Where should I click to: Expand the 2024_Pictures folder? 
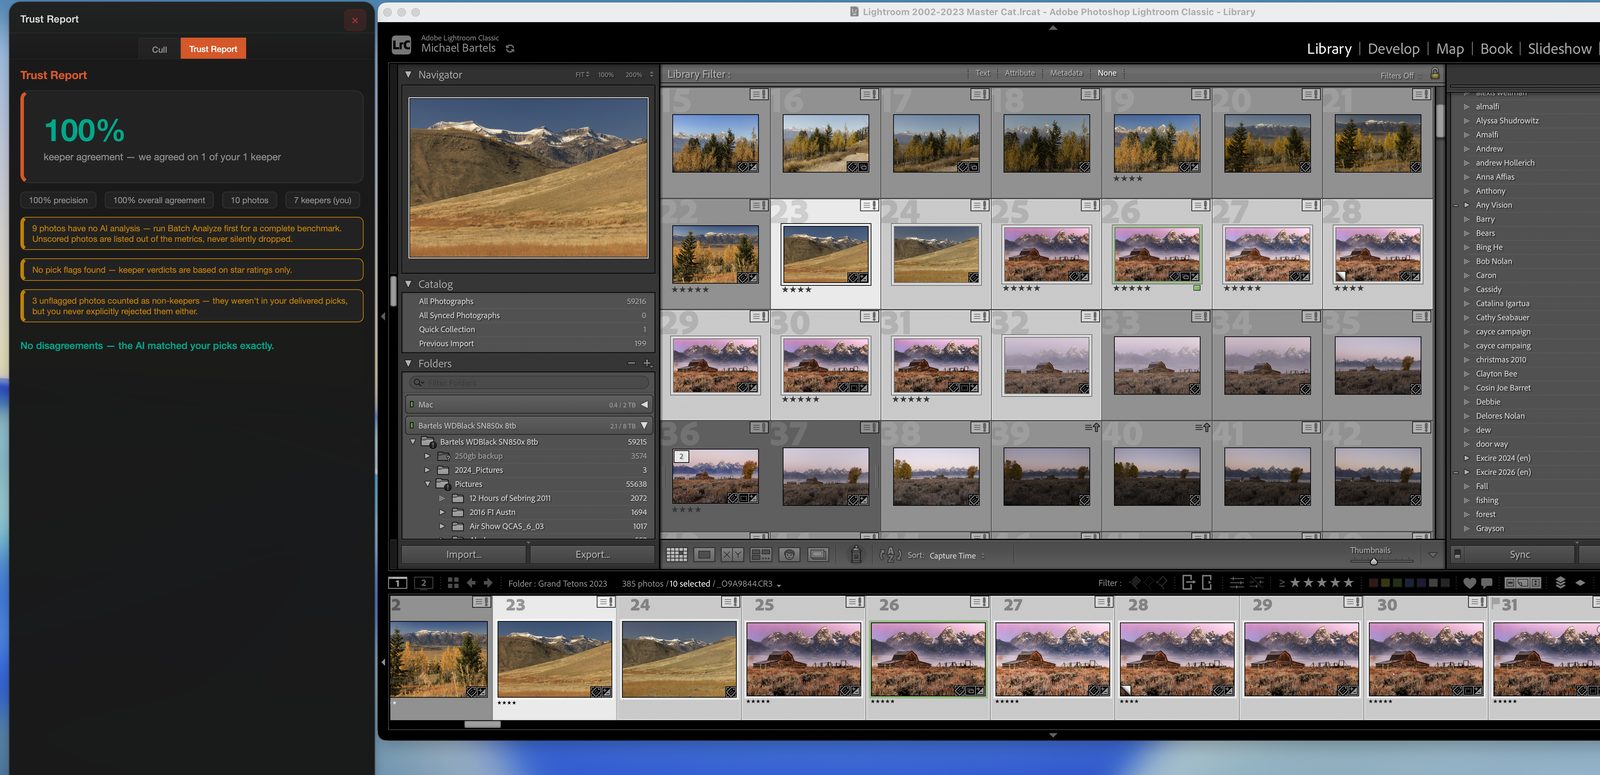point(427,470)
